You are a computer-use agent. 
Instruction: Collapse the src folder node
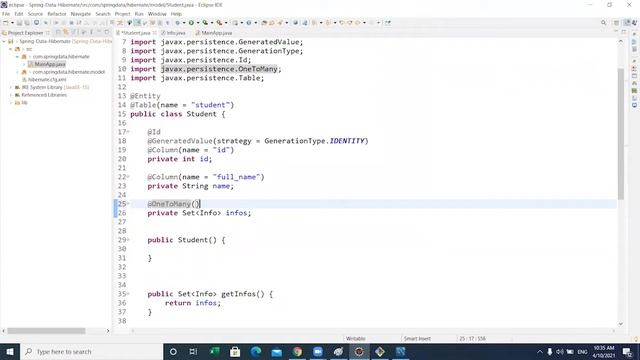pyautogui.click(x=11, y=49)
